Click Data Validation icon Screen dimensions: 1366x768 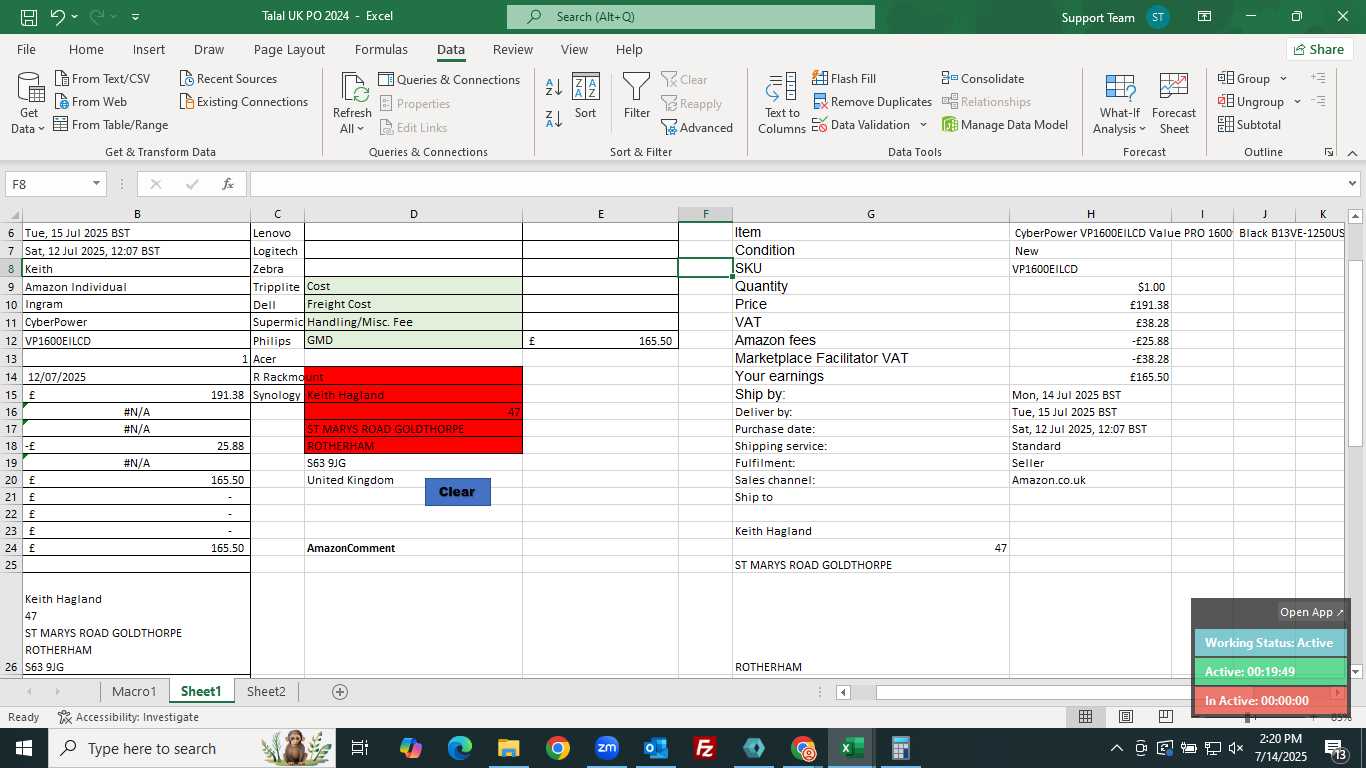pyautogui.click(x=820, y=124)
